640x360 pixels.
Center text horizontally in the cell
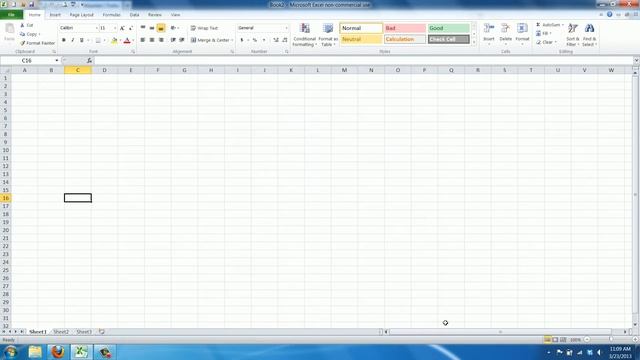click(x=152, y=40)
